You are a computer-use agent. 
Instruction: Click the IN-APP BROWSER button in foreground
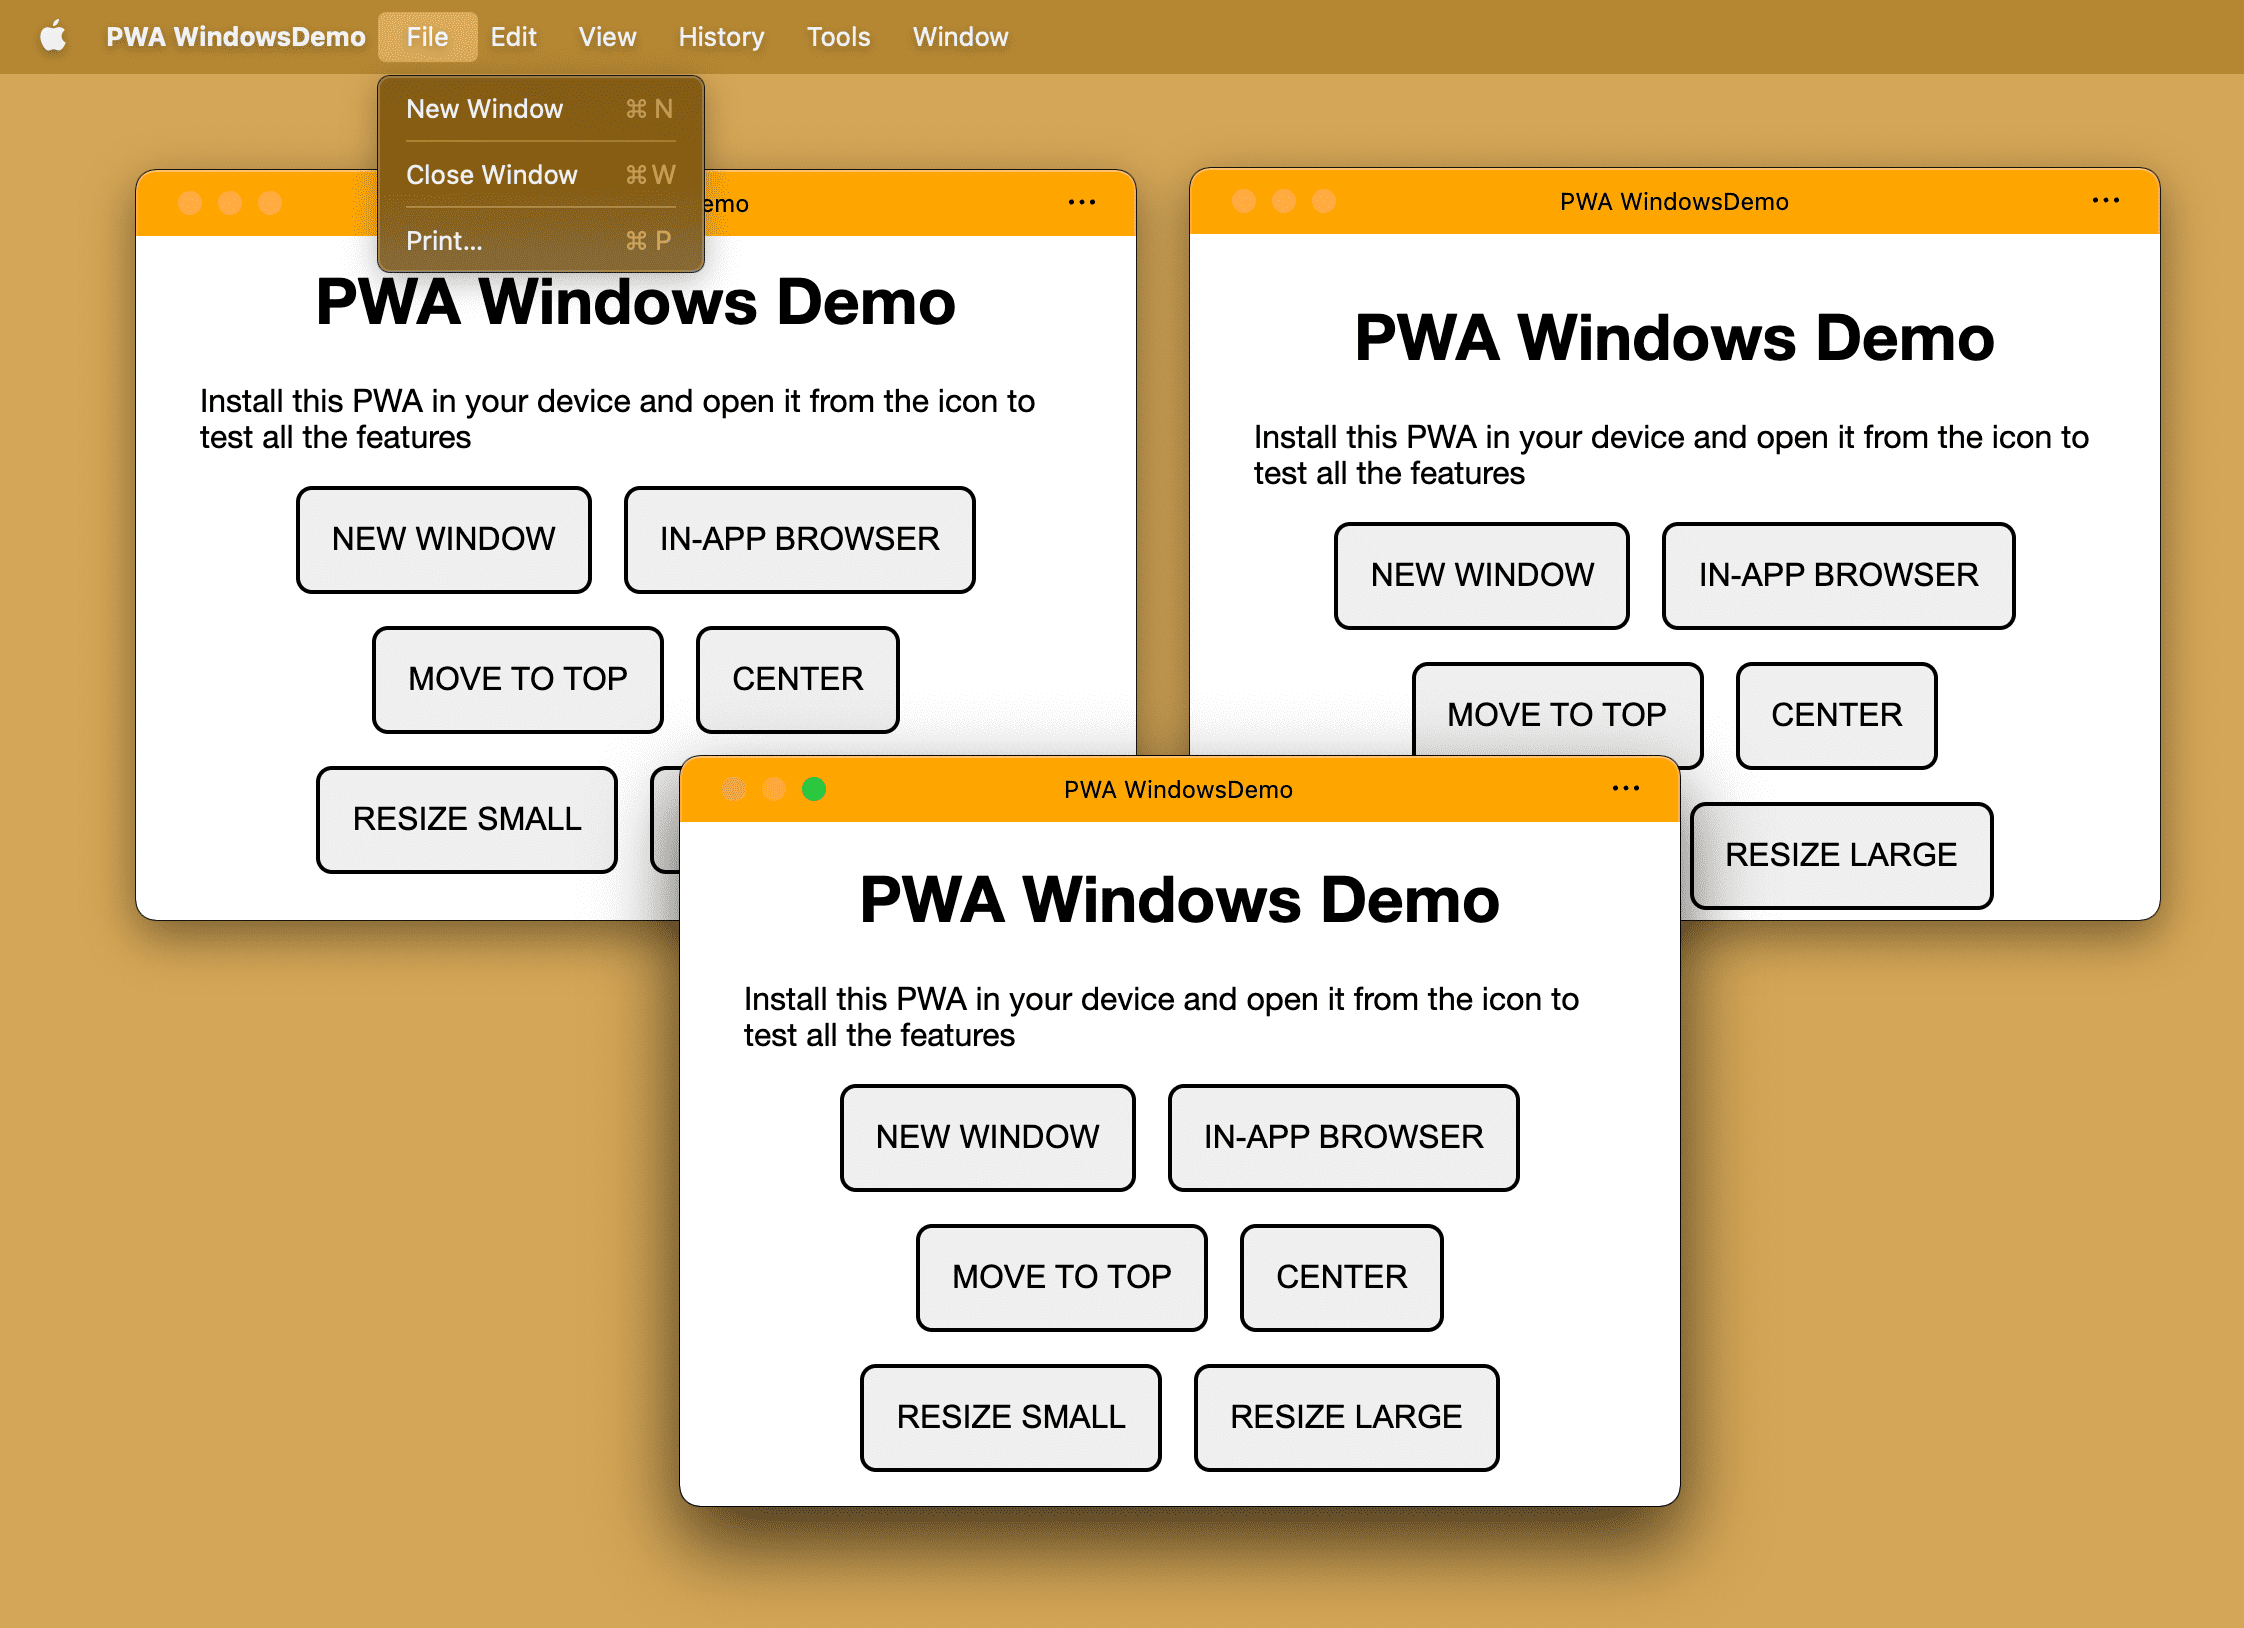click(x=1343, y=1136)
